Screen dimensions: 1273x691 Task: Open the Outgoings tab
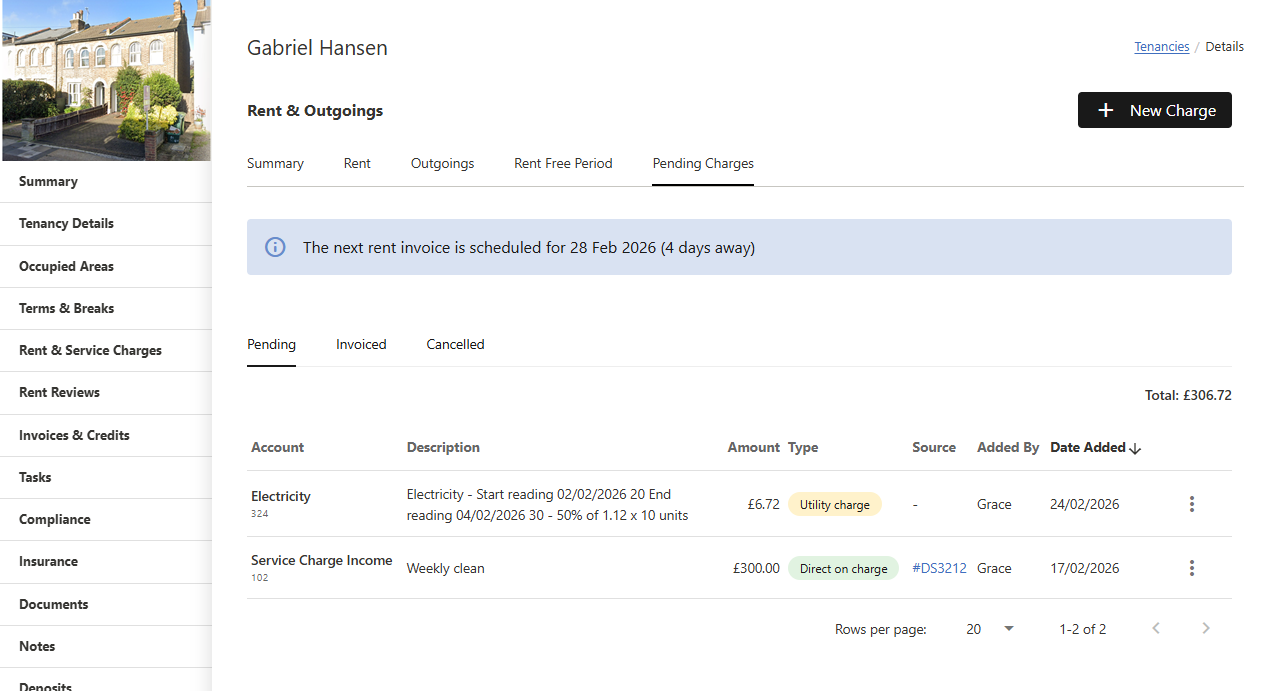click(442, 163)
